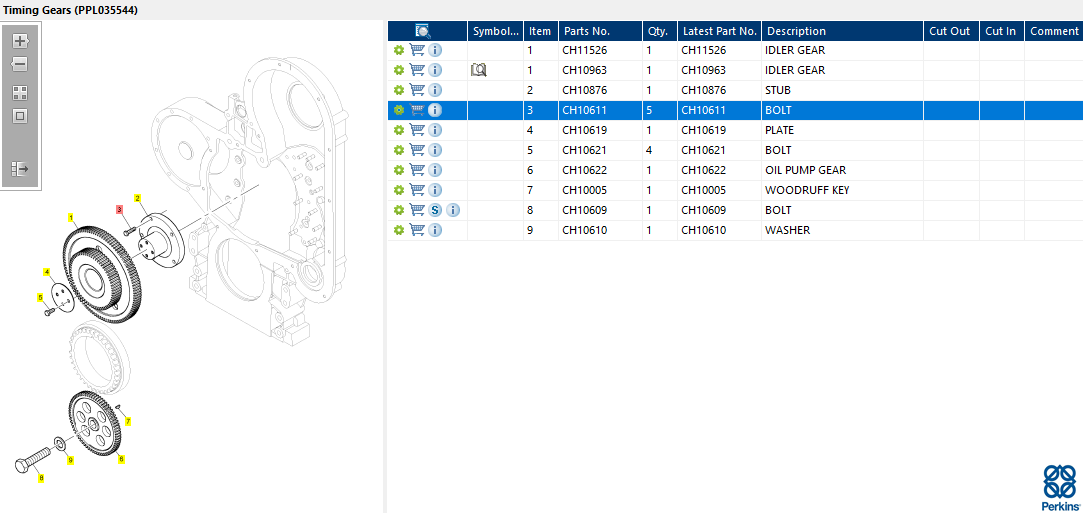Click the Cut Out column header
Viewport: 1083px width, 513px height.
click(952, 31)
